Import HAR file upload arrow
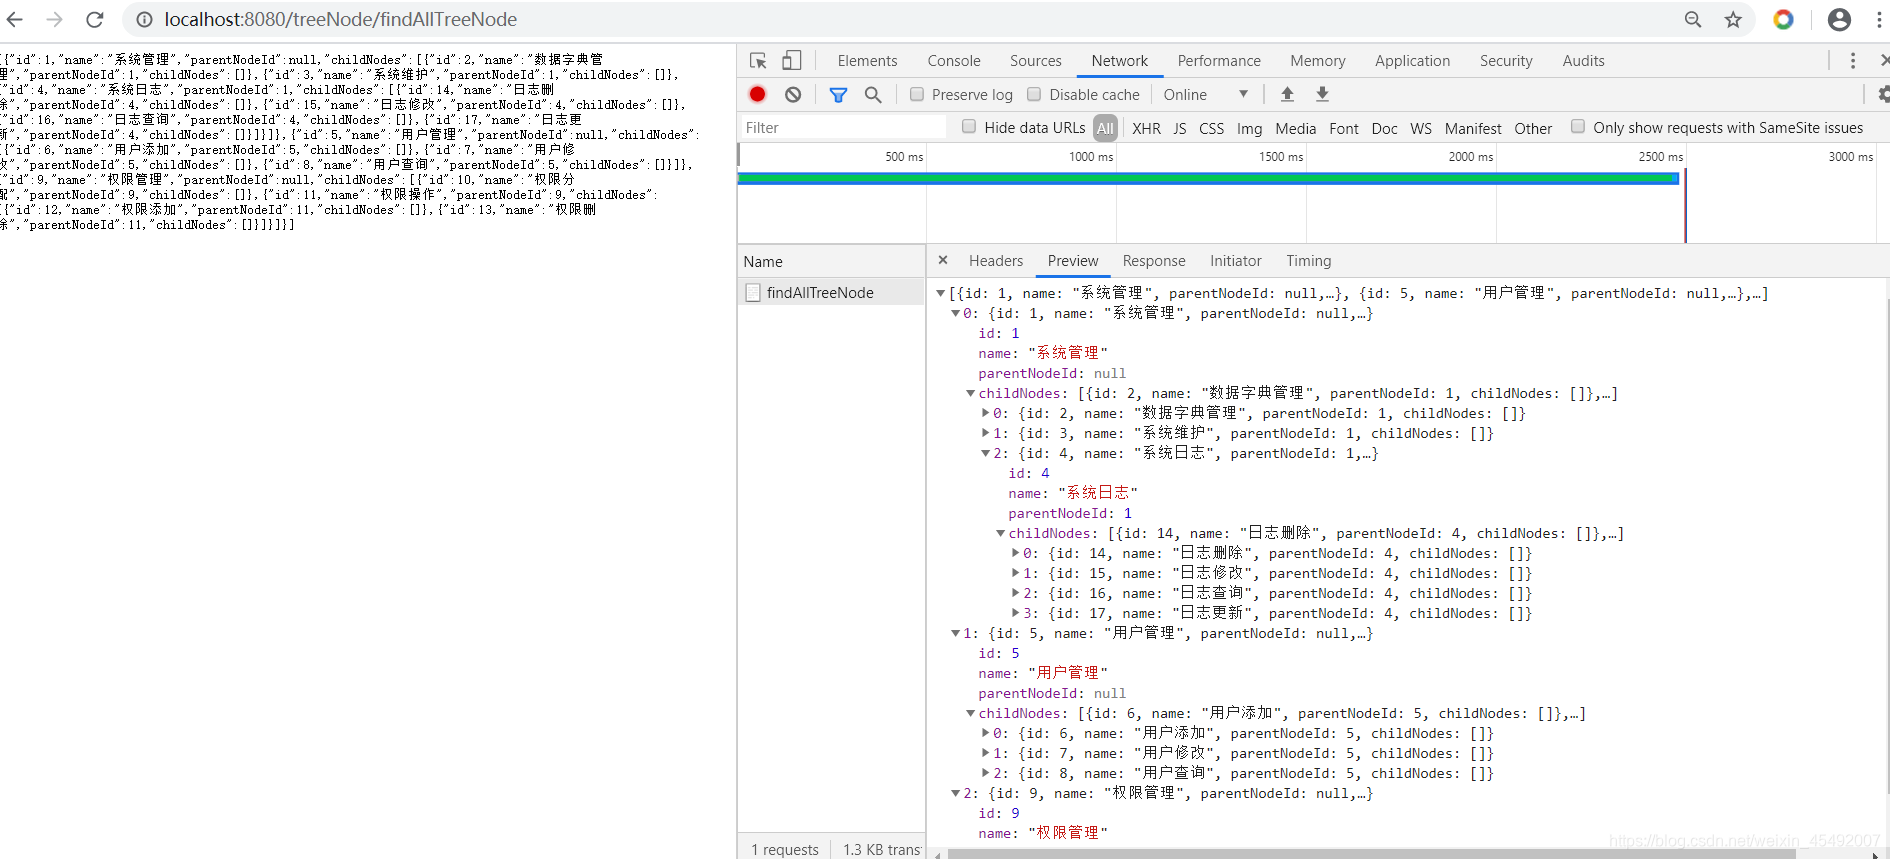The height and width of the screenshot is (859, 1890). (x=1287, y=94)
